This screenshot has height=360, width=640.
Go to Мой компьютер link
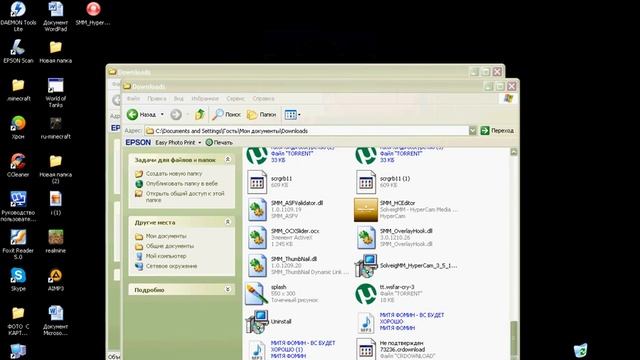point(166,256)
